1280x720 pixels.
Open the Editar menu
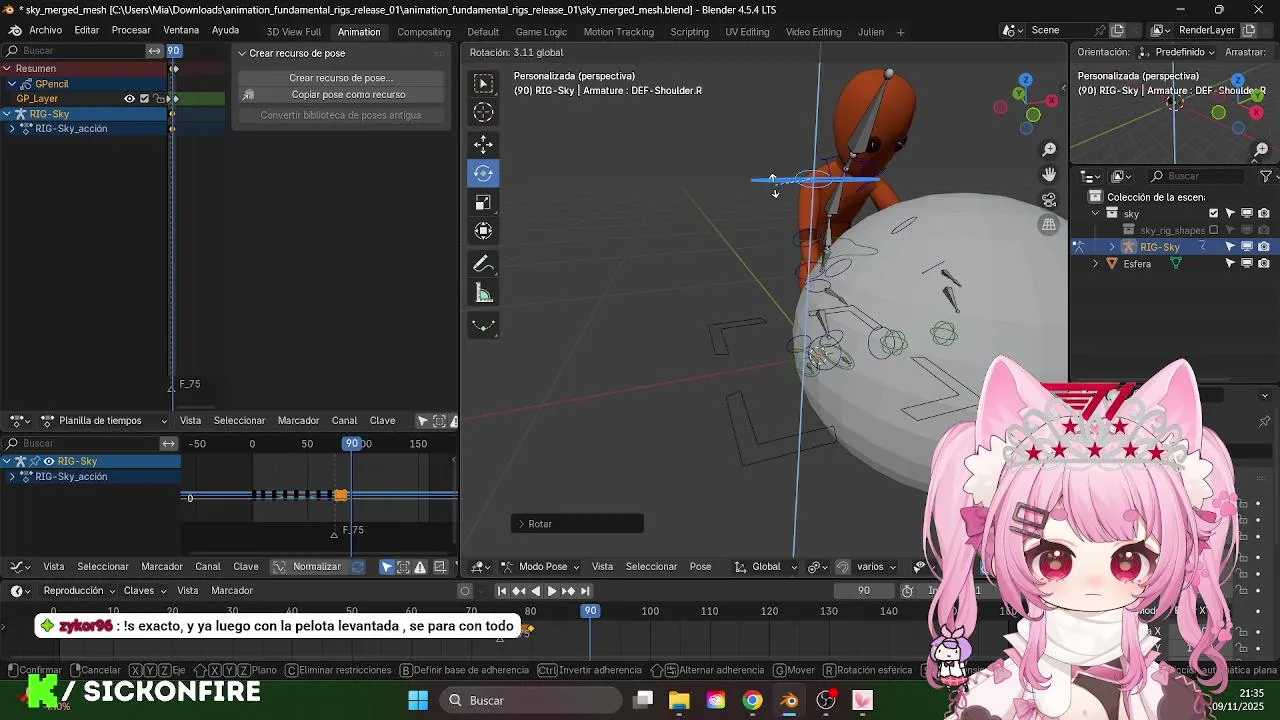[x=87, y=31]
